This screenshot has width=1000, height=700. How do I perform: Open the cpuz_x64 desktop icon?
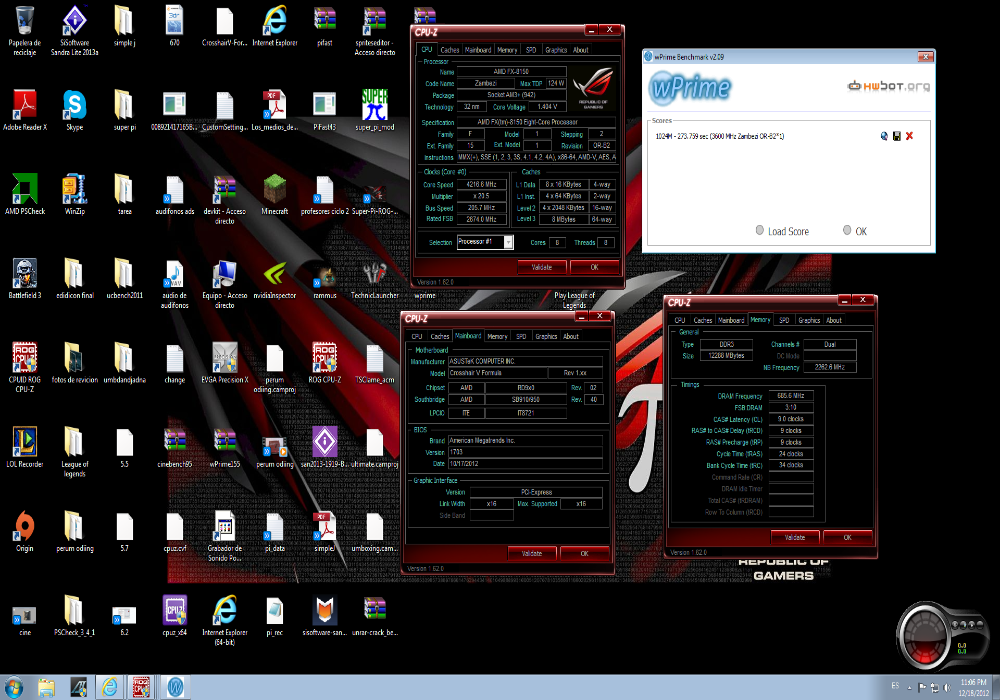[175, 615]
